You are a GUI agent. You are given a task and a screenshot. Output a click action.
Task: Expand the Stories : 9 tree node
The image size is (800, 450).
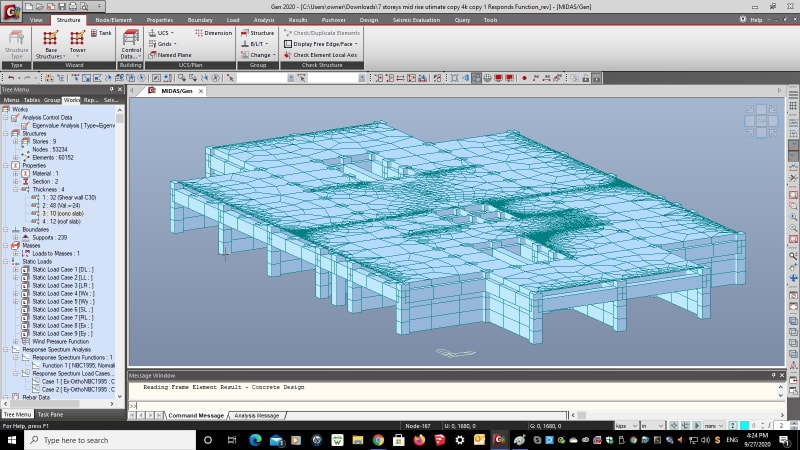[15, 141]
